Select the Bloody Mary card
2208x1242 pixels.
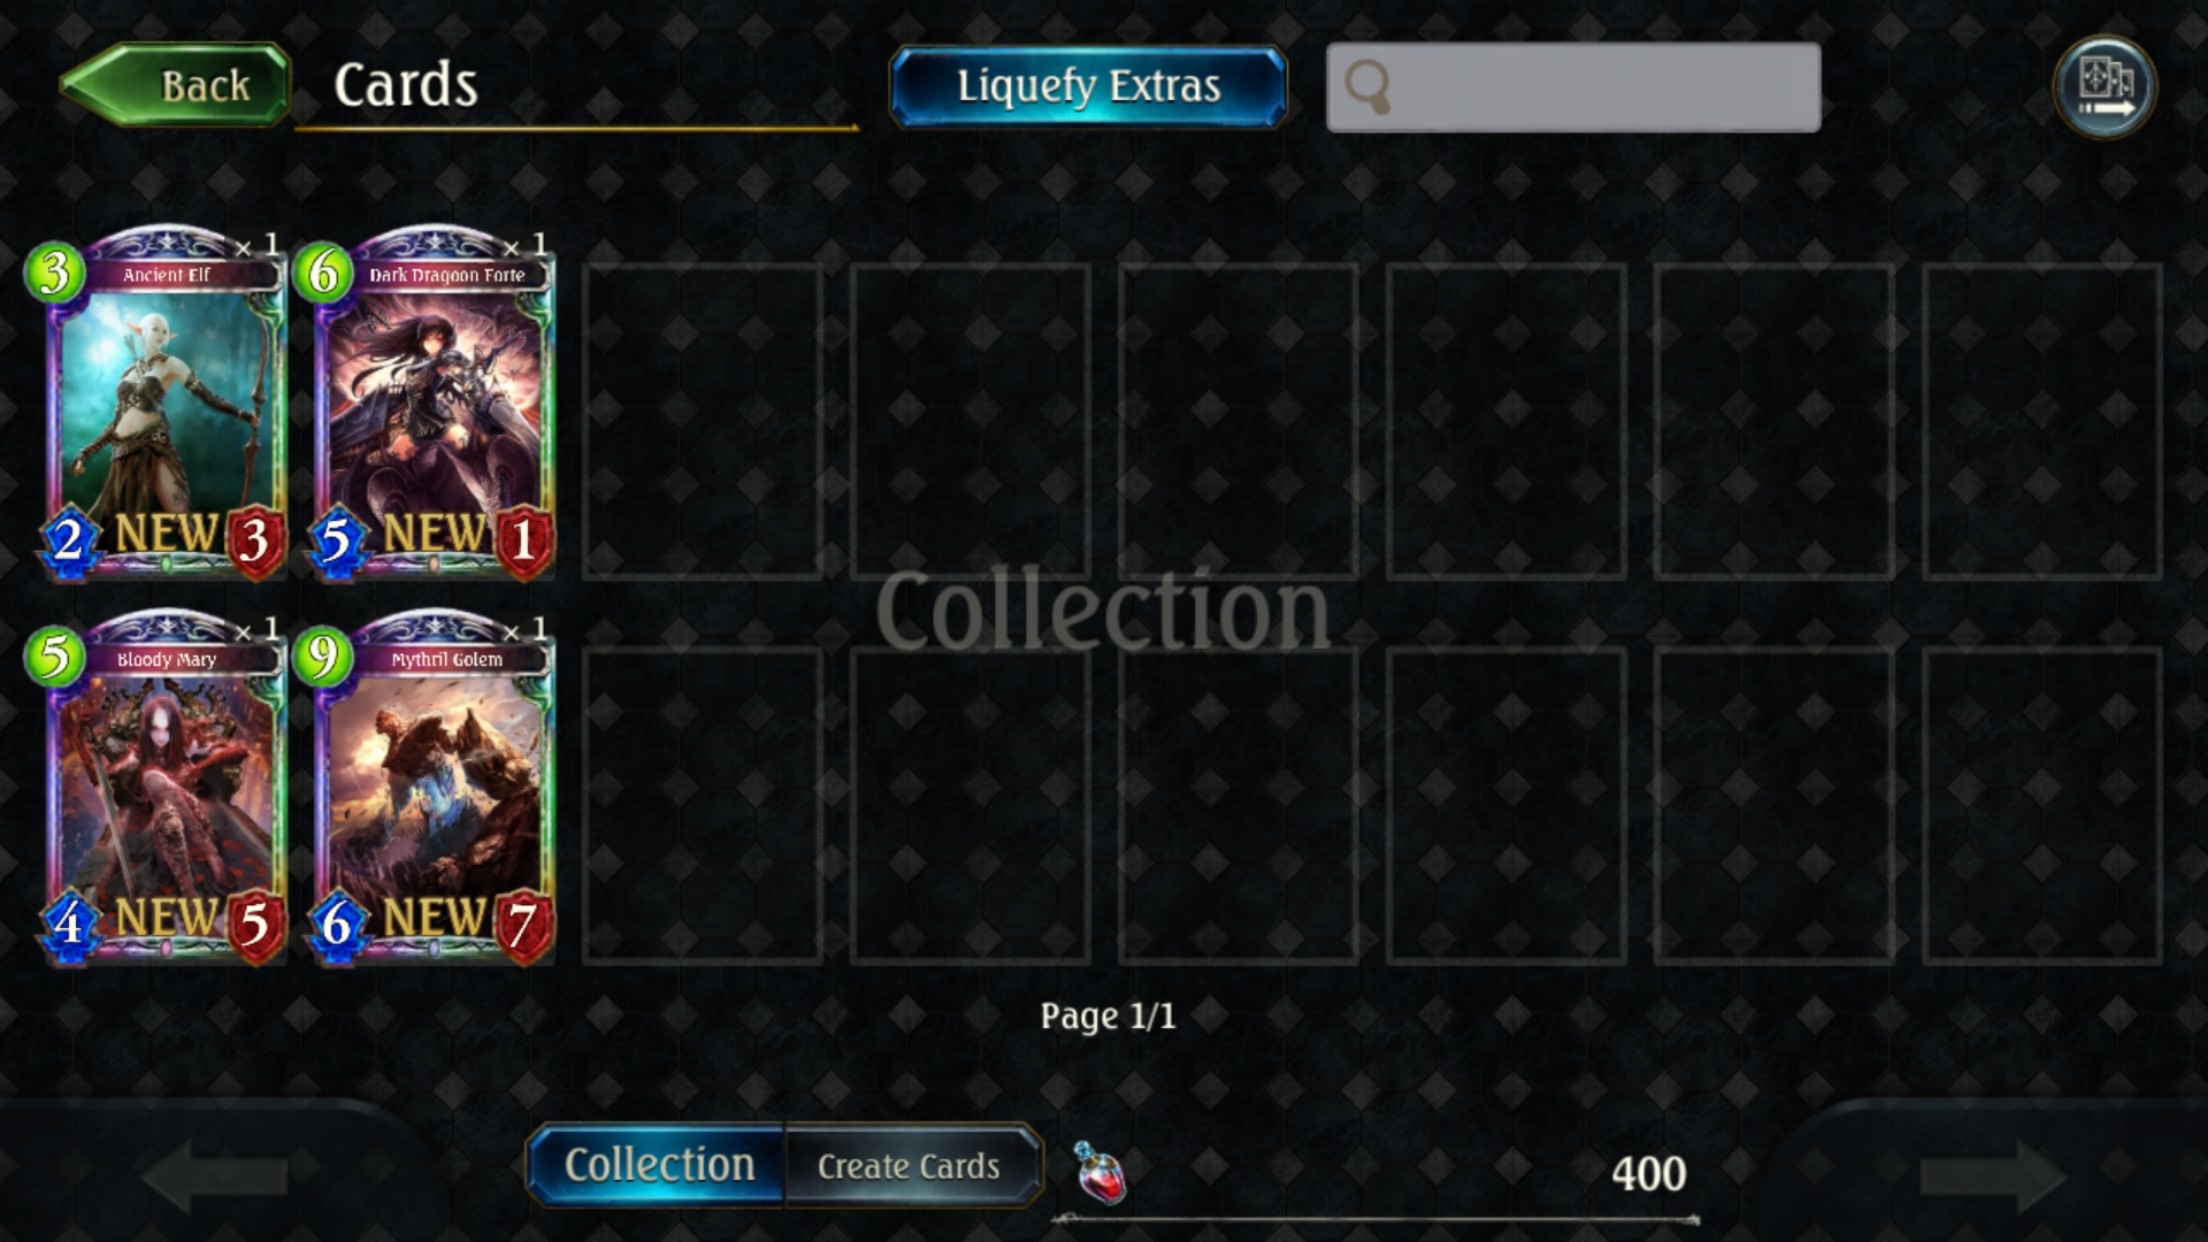[161, 787]
